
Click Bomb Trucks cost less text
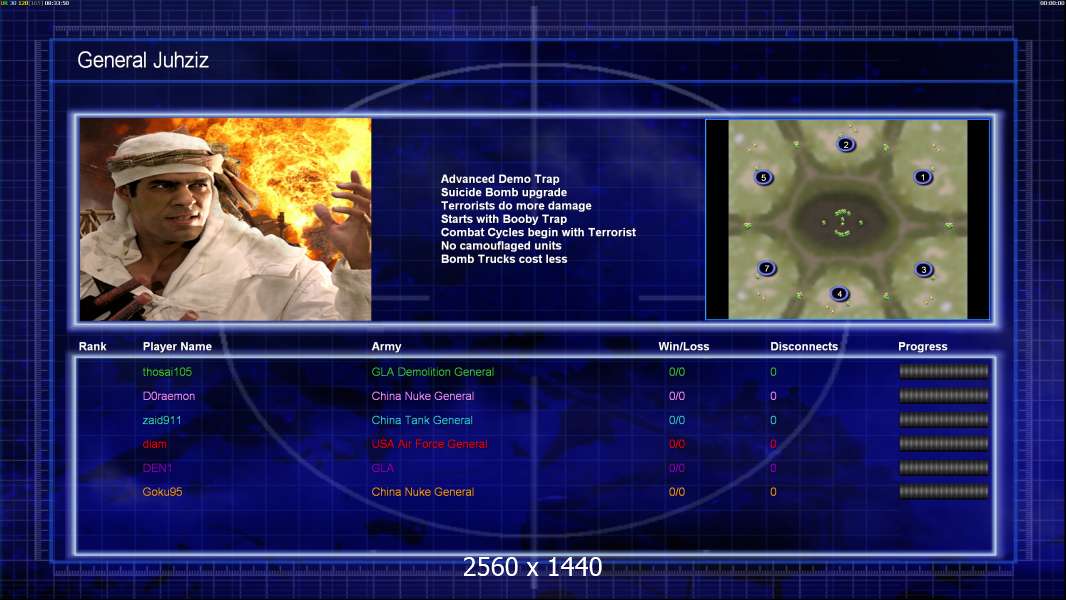[504, 259]
